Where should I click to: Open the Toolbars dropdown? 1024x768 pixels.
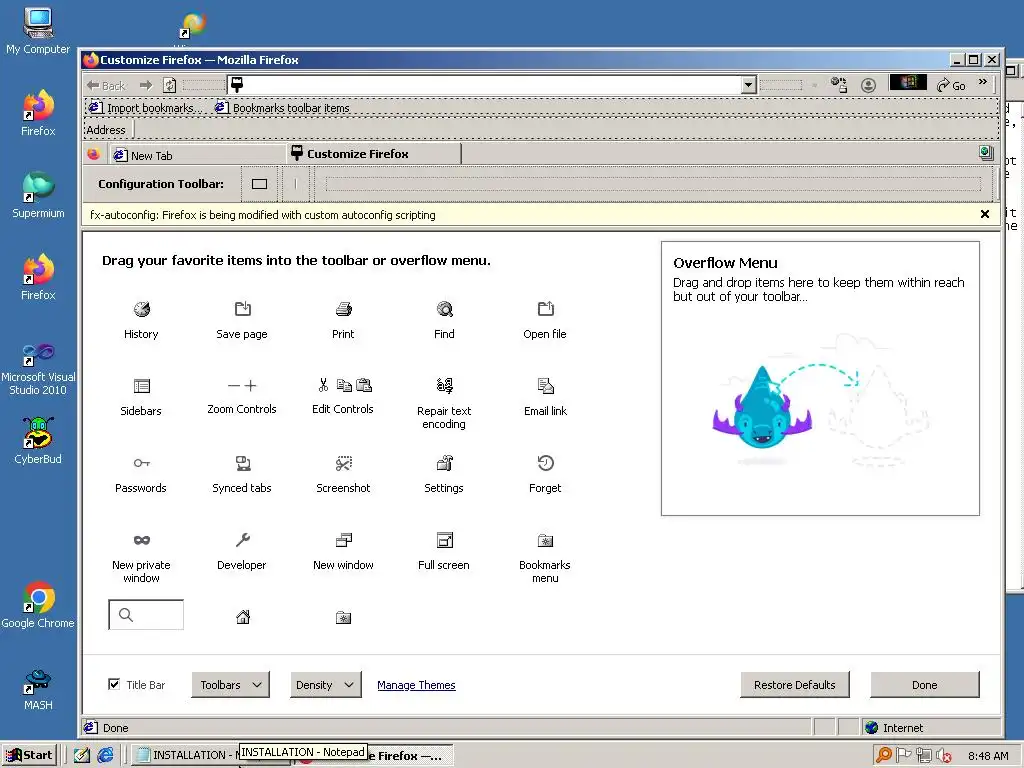point(231,684)
